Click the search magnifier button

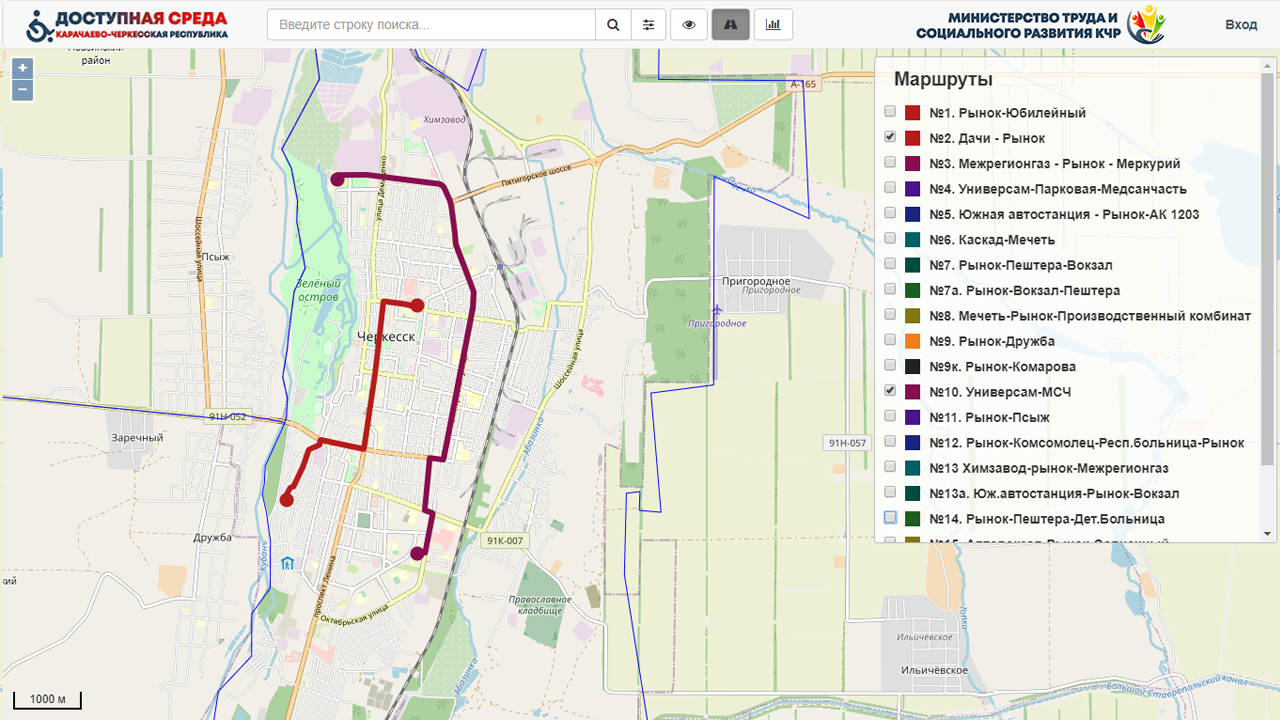coord(613,25)
